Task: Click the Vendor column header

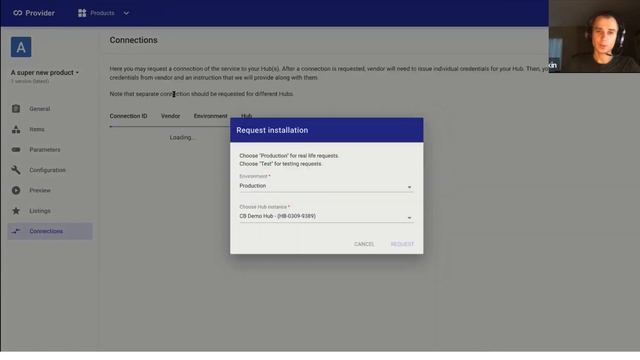Action: 170,116
